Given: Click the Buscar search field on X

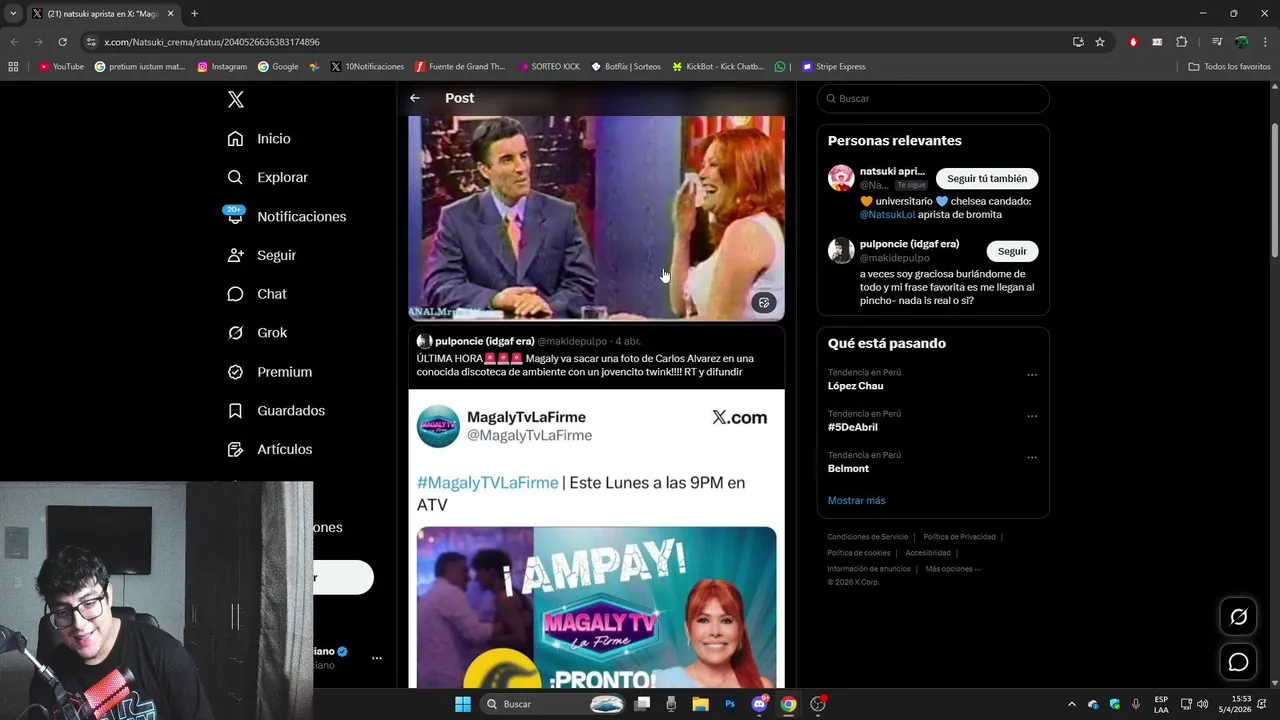Looking at the screenshot, I should (933, 99).
